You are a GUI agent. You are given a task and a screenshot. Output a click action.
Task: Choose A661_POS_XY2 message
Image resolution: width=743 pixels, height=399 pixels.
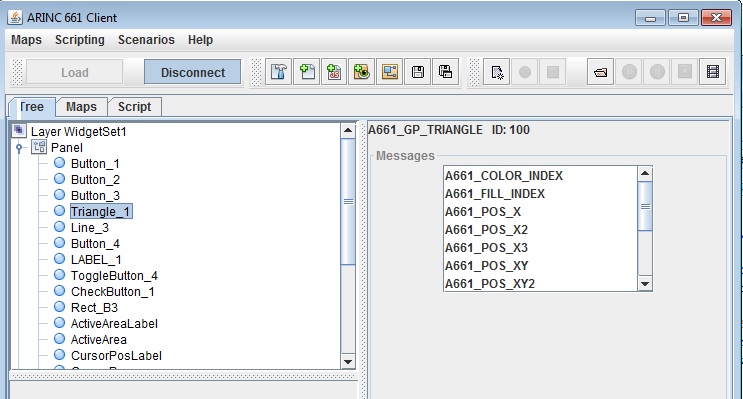(x=541, y=283)
